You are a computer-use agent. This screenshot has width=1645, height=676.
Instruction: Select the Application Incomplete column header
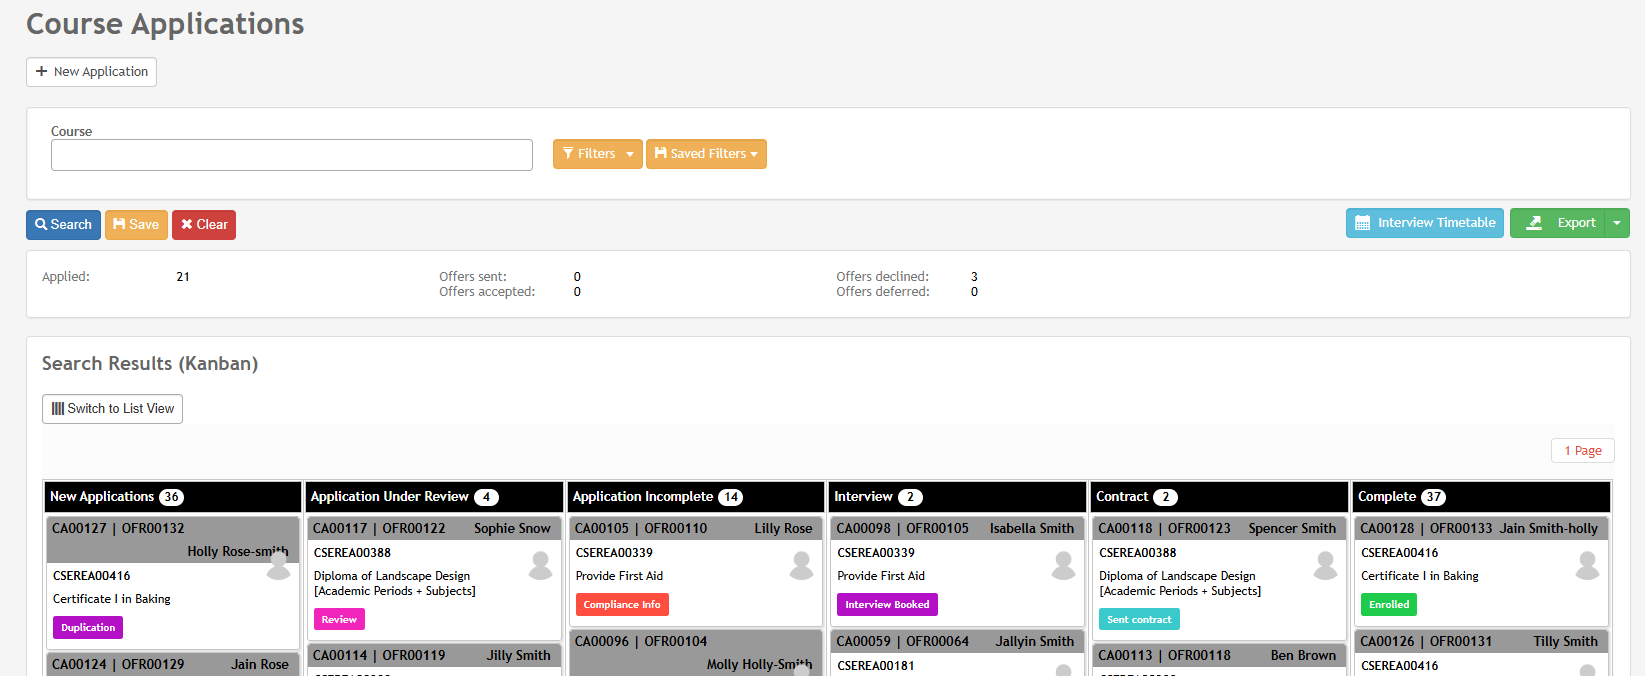pos(697,497)
